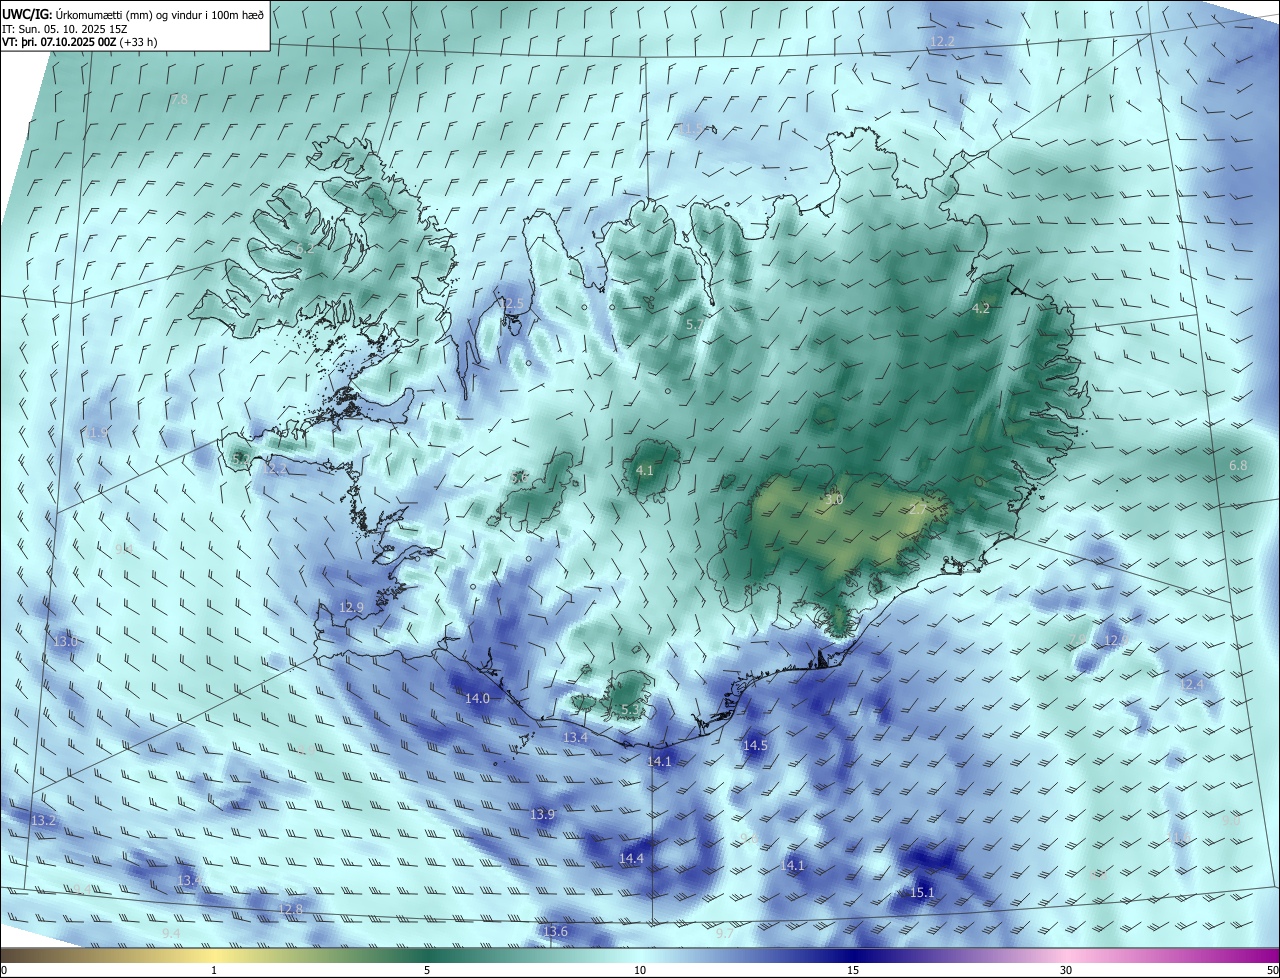Click the 12.4 value label over the sea
This screenshot has width=1280, height=978.
(1193, 685)
